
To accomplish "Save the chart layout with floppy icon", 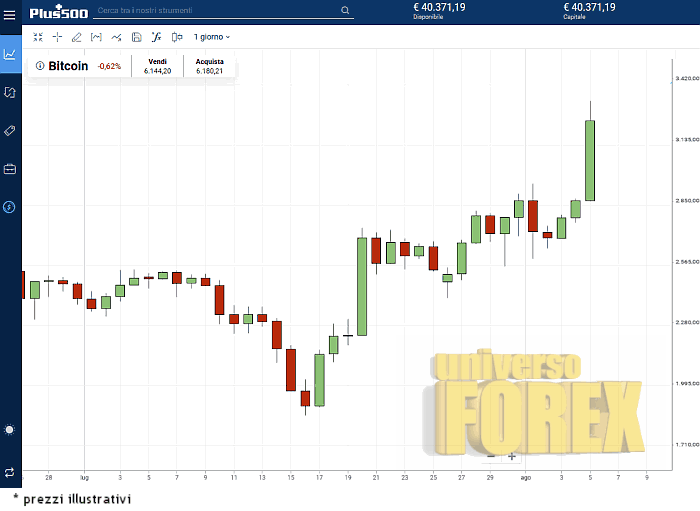I will (136, 37).
